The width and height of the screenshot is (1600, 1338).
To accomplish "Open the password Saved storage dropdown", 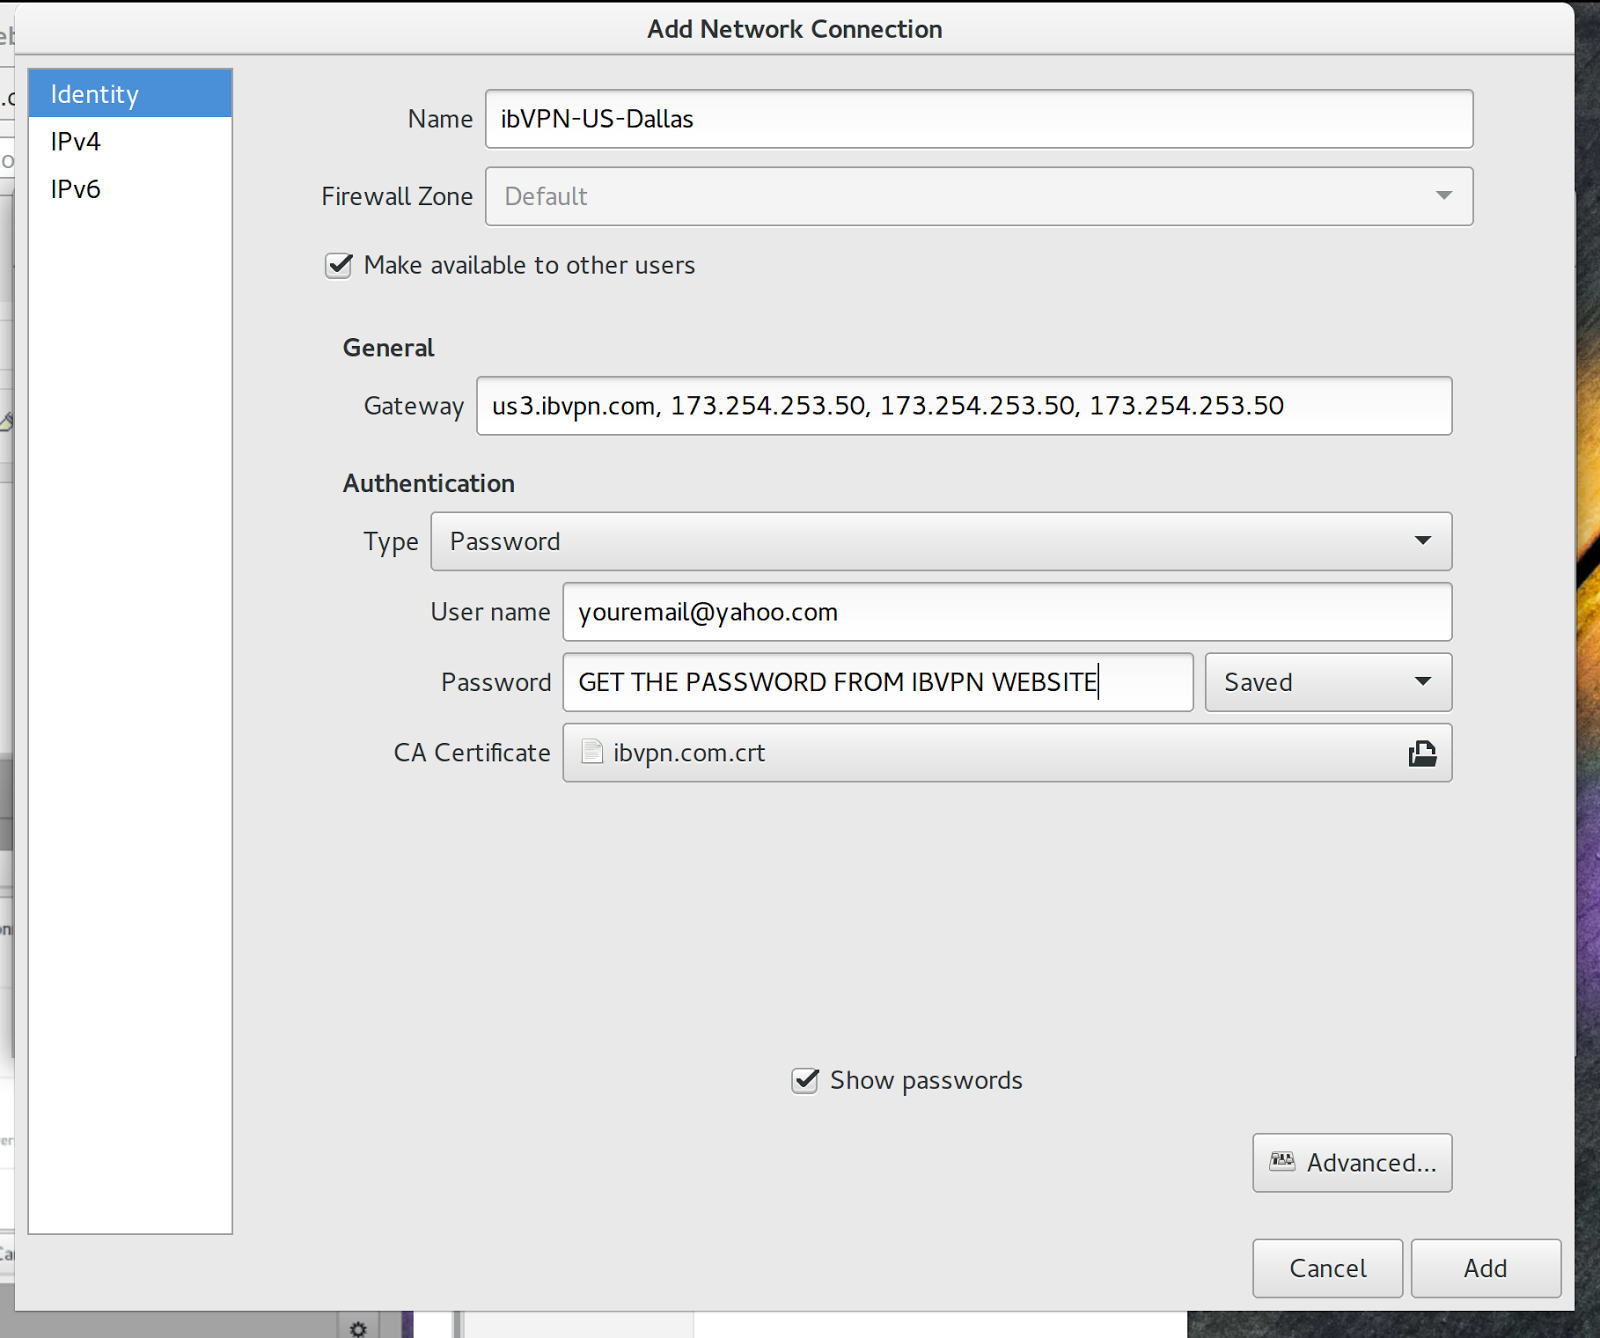I will 1328,682.
